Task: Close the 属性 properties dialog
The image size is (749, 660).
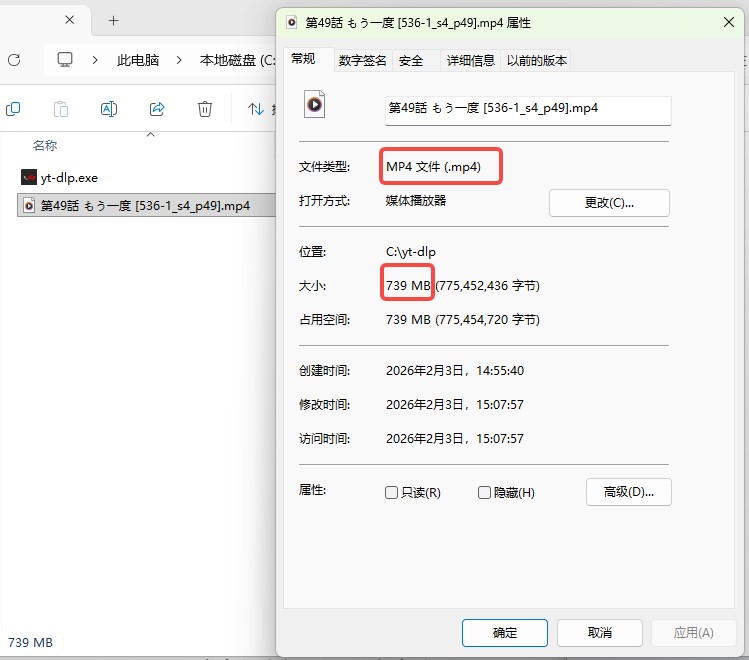Action: coord(729,22)
